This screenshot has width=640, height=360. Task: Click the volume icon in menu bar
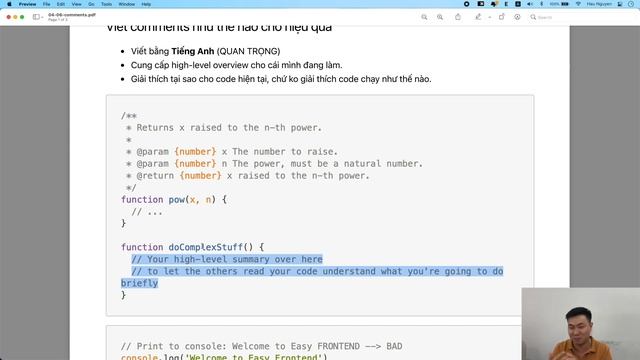click(530, 4)
